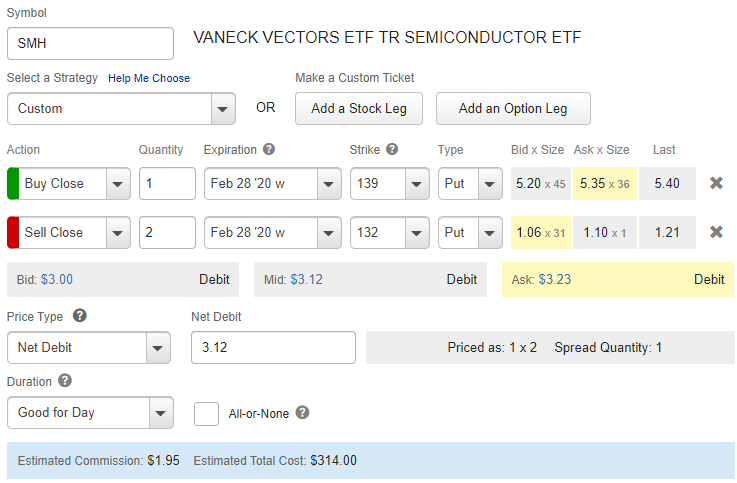Click the Net Debit 3.12 price field
The image size is (737, 483).
point(273,348)
